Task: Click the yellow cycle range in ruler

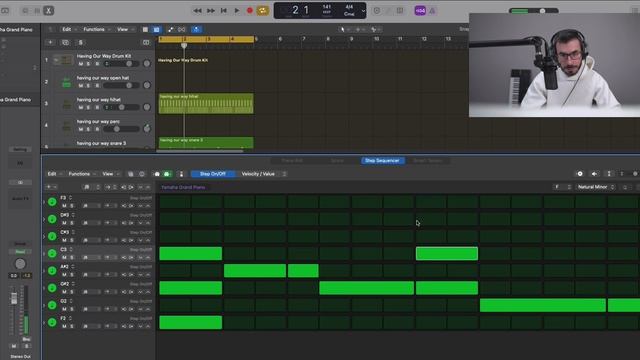Action: pos(206,39)
